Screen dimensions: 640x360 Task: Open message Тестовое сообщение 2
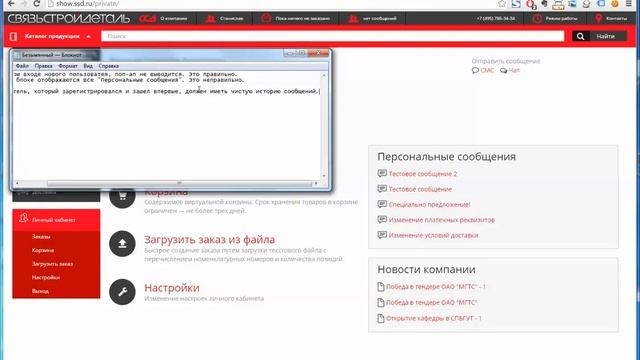(422, 174)
